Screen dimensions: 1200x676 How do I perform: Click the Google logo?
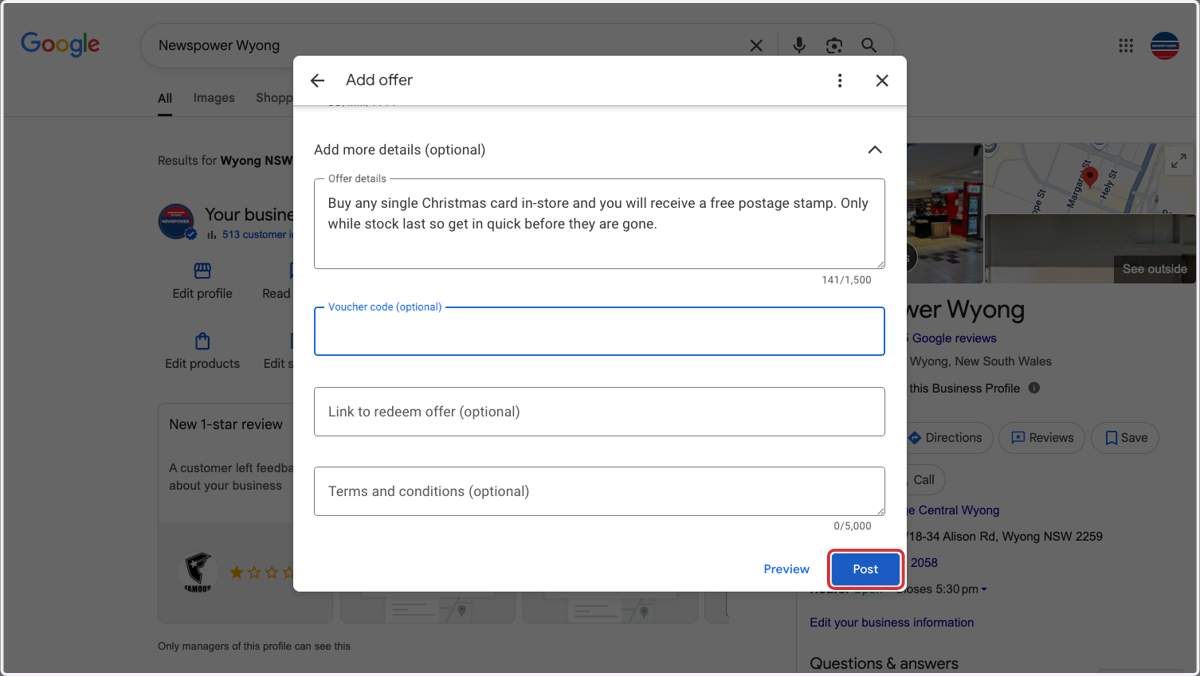pyautogui.click(x=60, y=45)
